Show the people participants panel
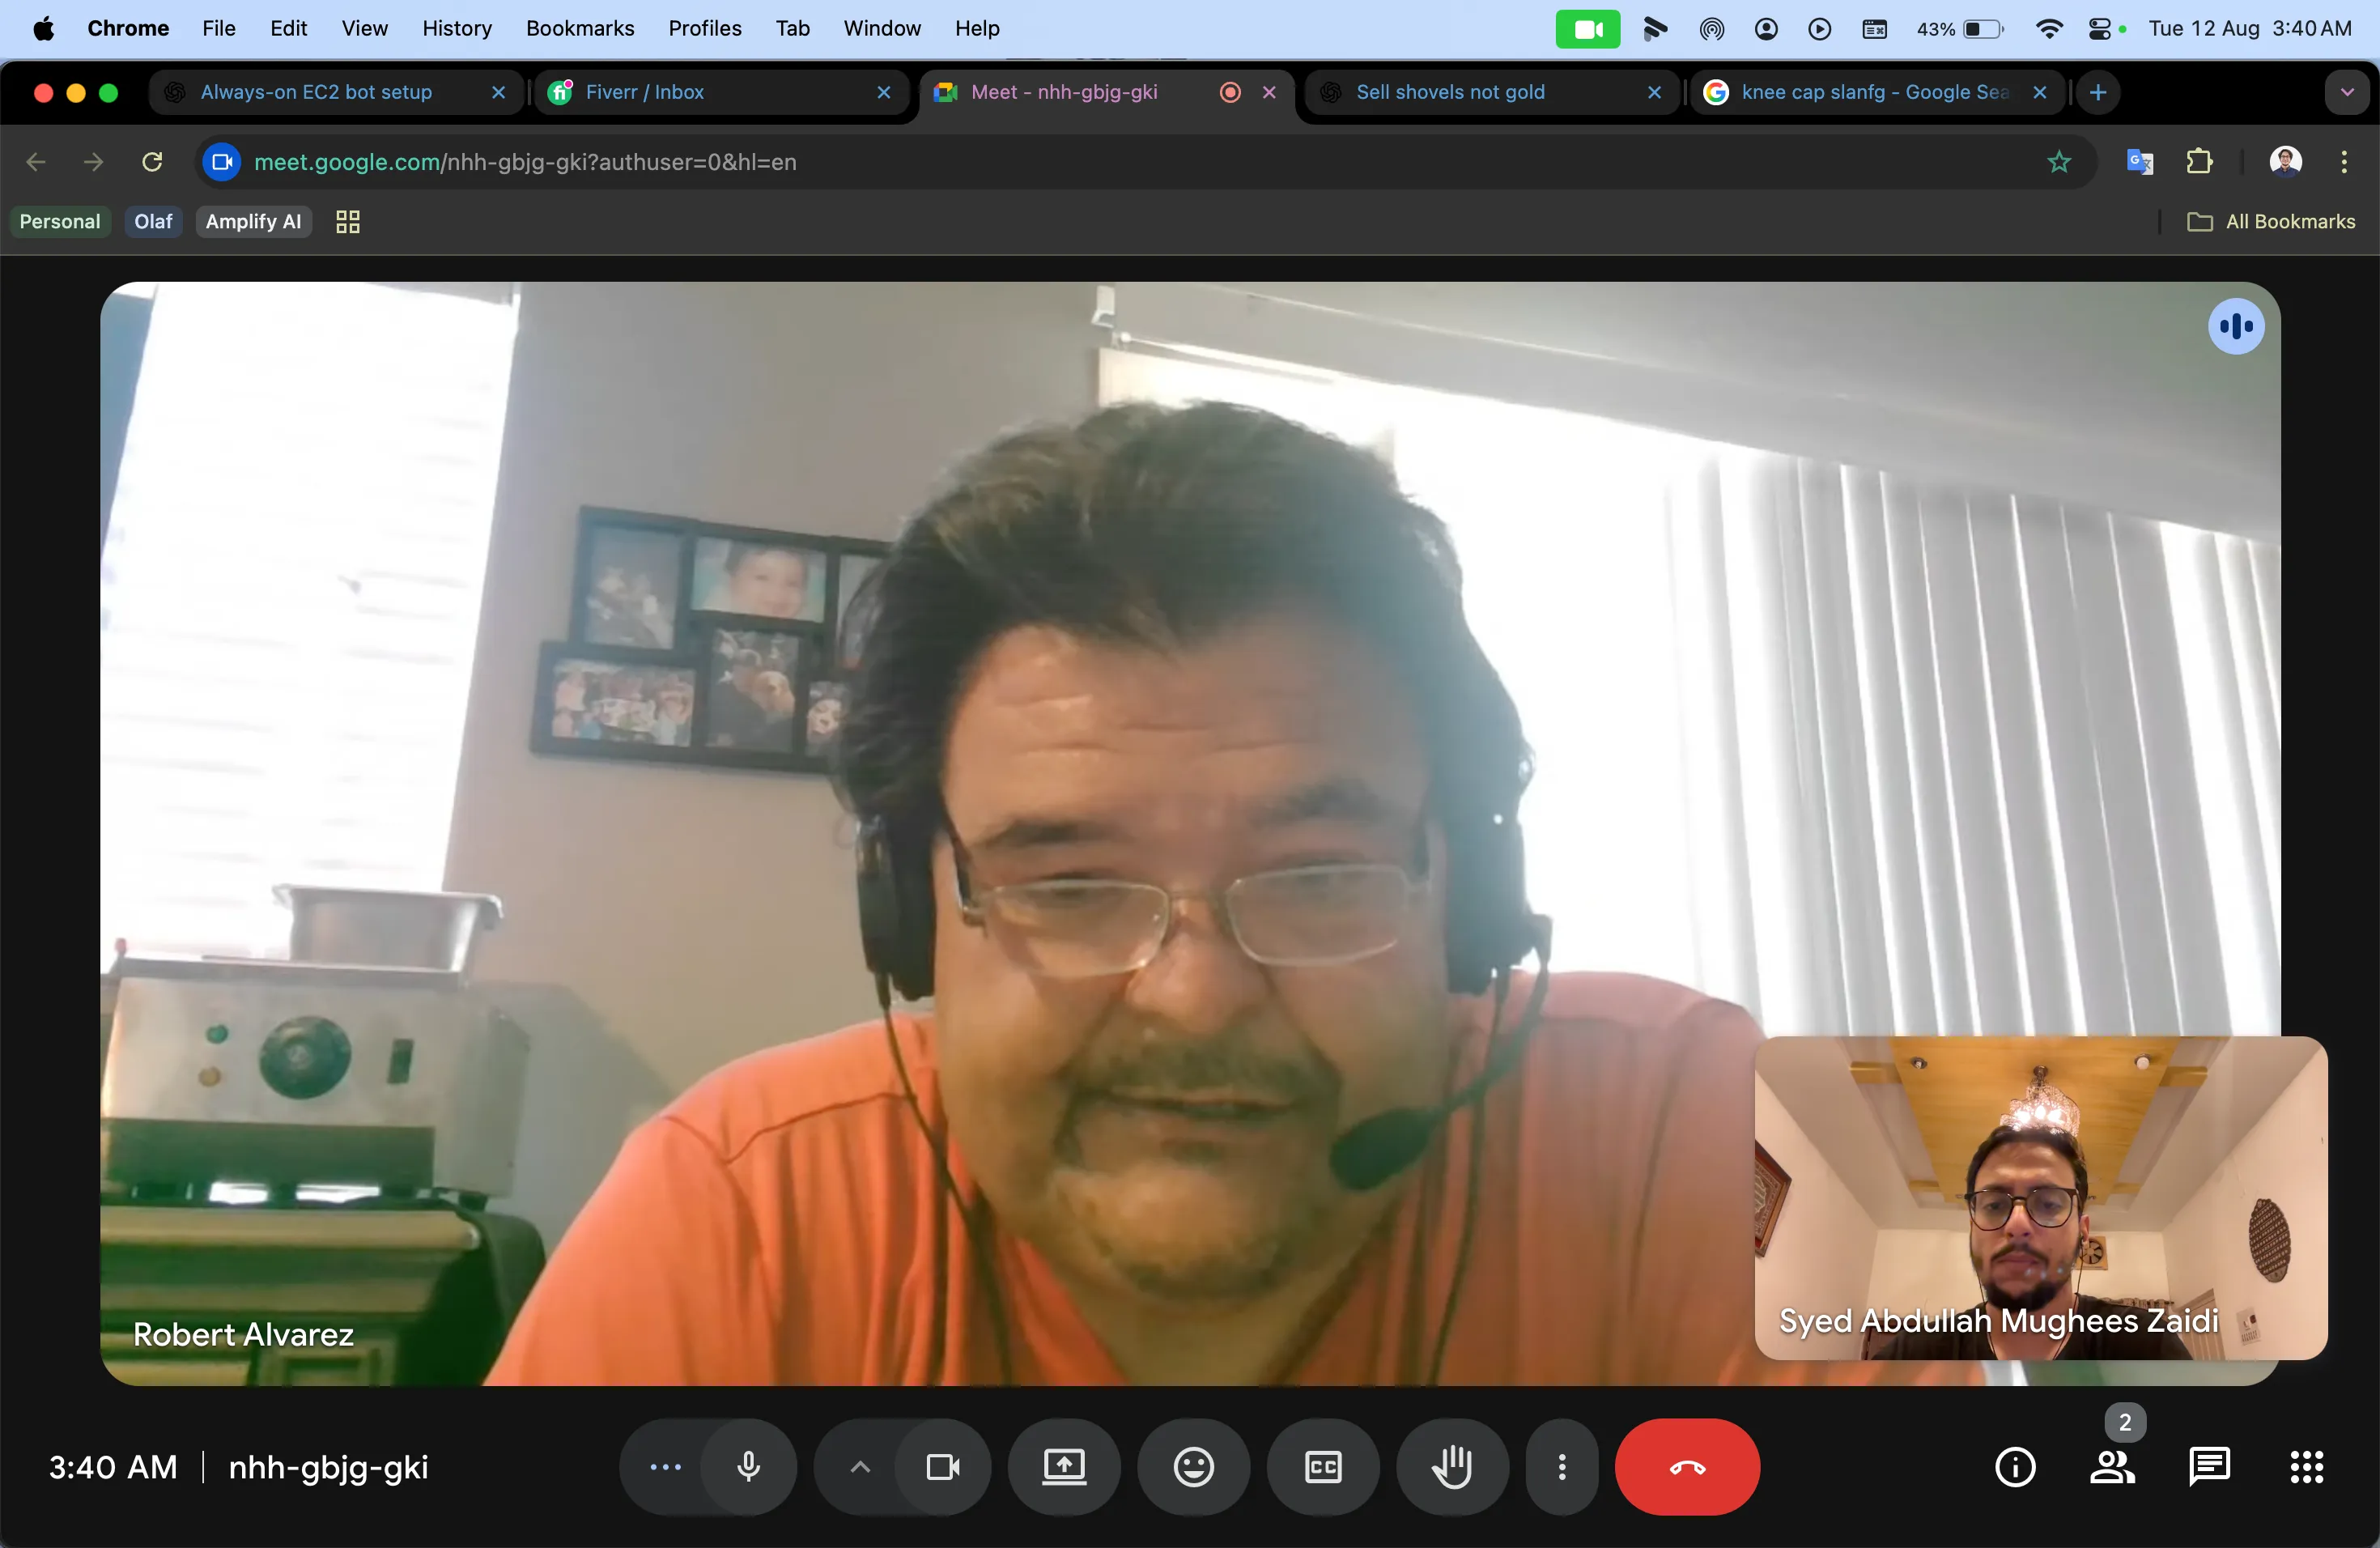 point(2111,1467)
